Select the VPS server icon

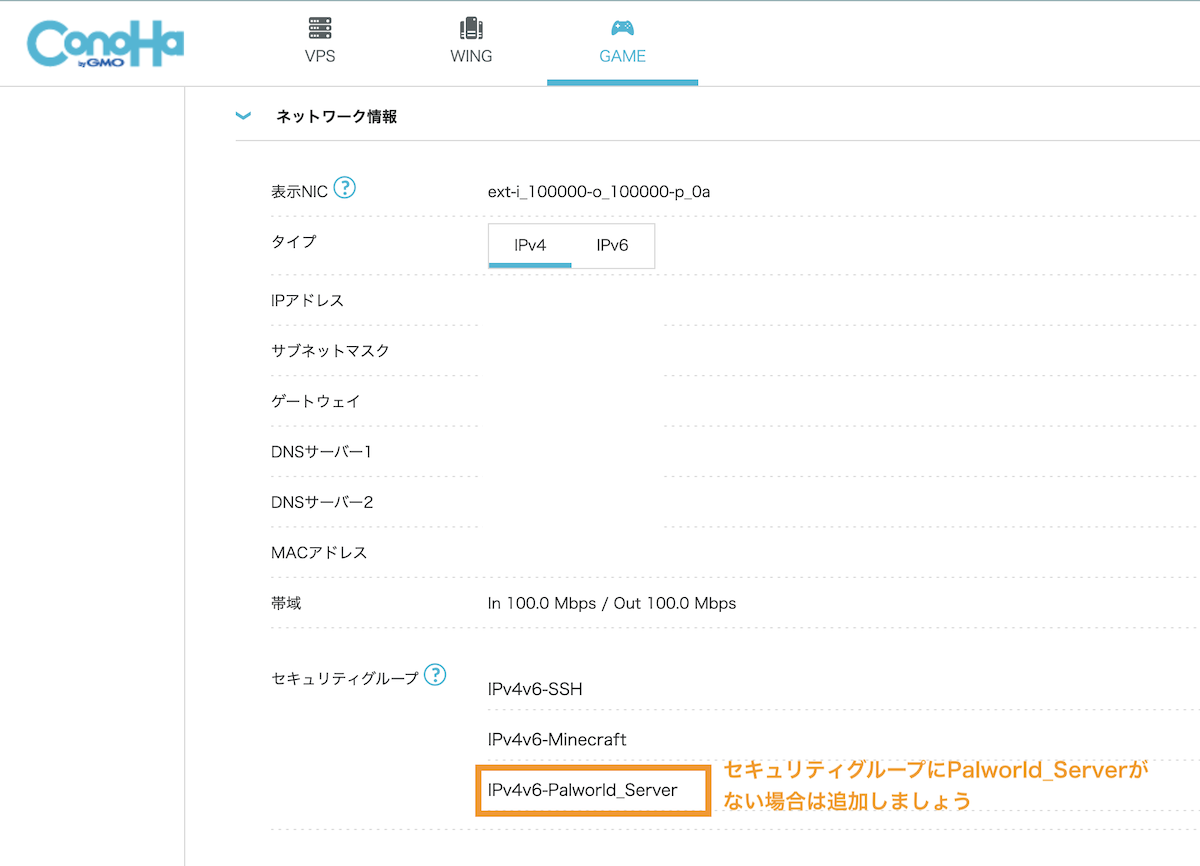pos(320,27)
